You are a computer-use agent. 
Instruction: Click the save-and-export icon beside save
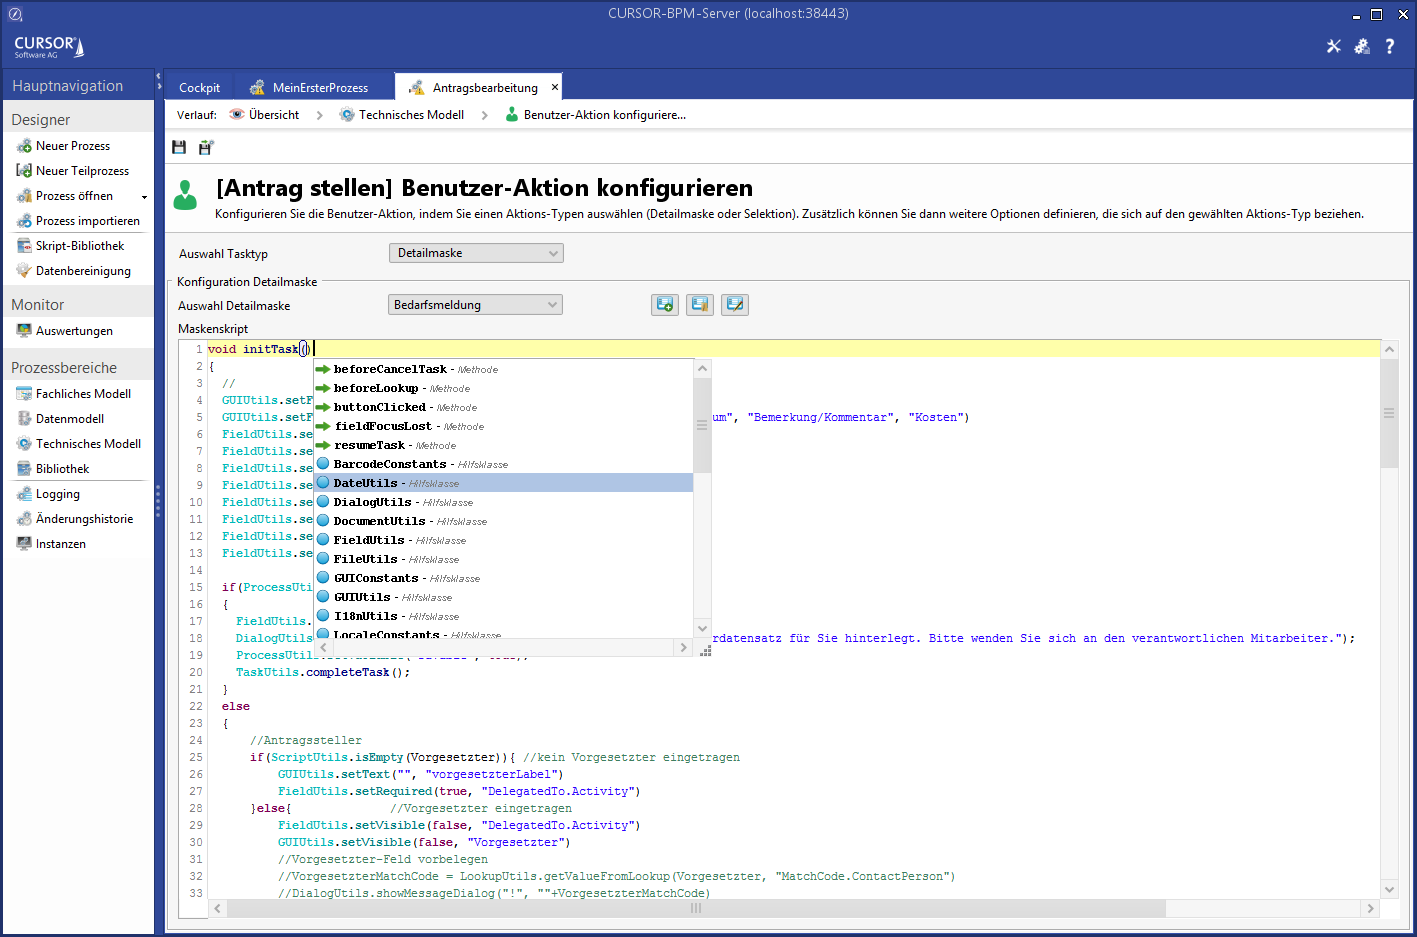click(x=206, y=147)
